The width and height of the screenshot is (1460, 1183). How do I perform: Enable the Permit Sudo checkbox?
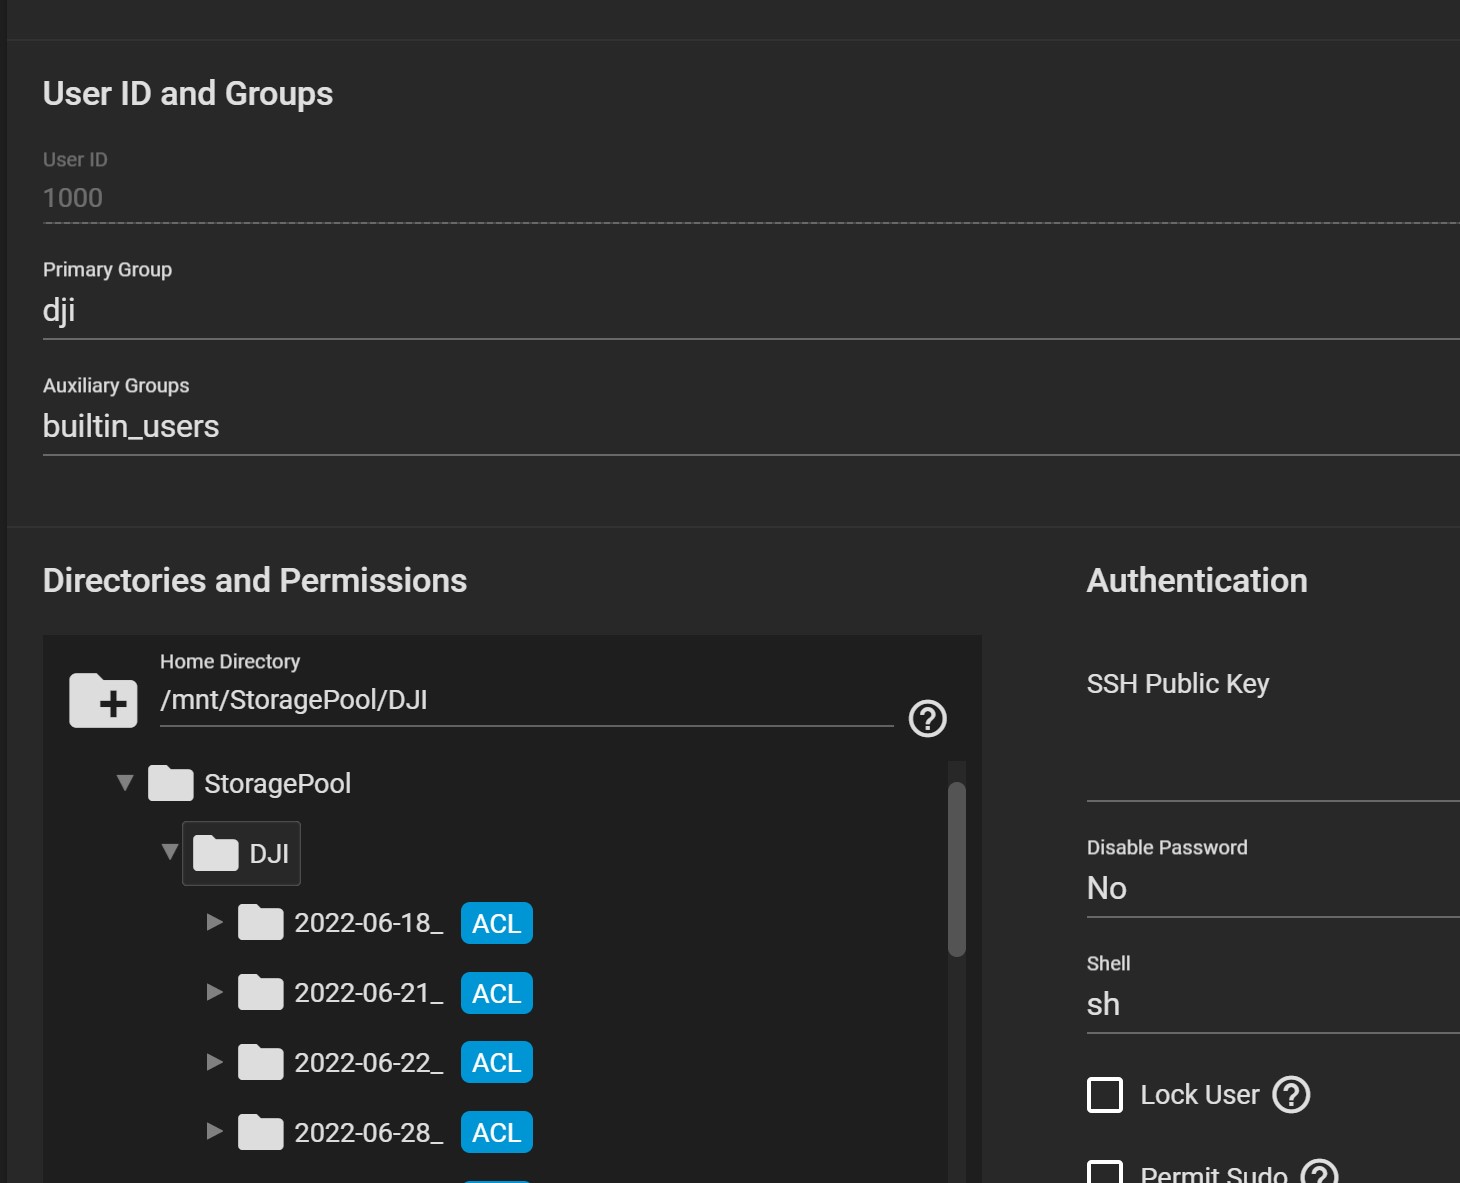point(1105,1172)
